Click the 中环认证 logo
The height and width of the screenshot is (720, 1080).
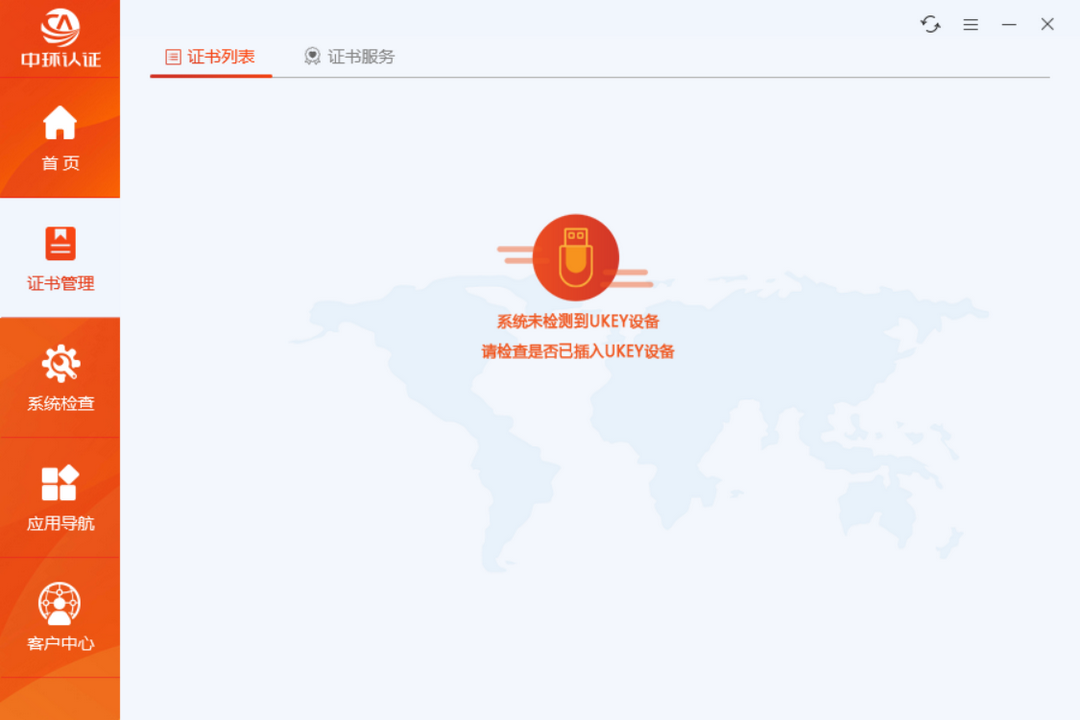(60, 35)
